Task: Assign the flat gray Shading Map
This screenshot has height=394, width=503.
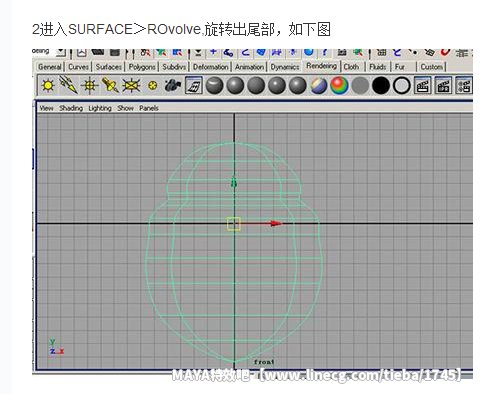Action: 360,85
